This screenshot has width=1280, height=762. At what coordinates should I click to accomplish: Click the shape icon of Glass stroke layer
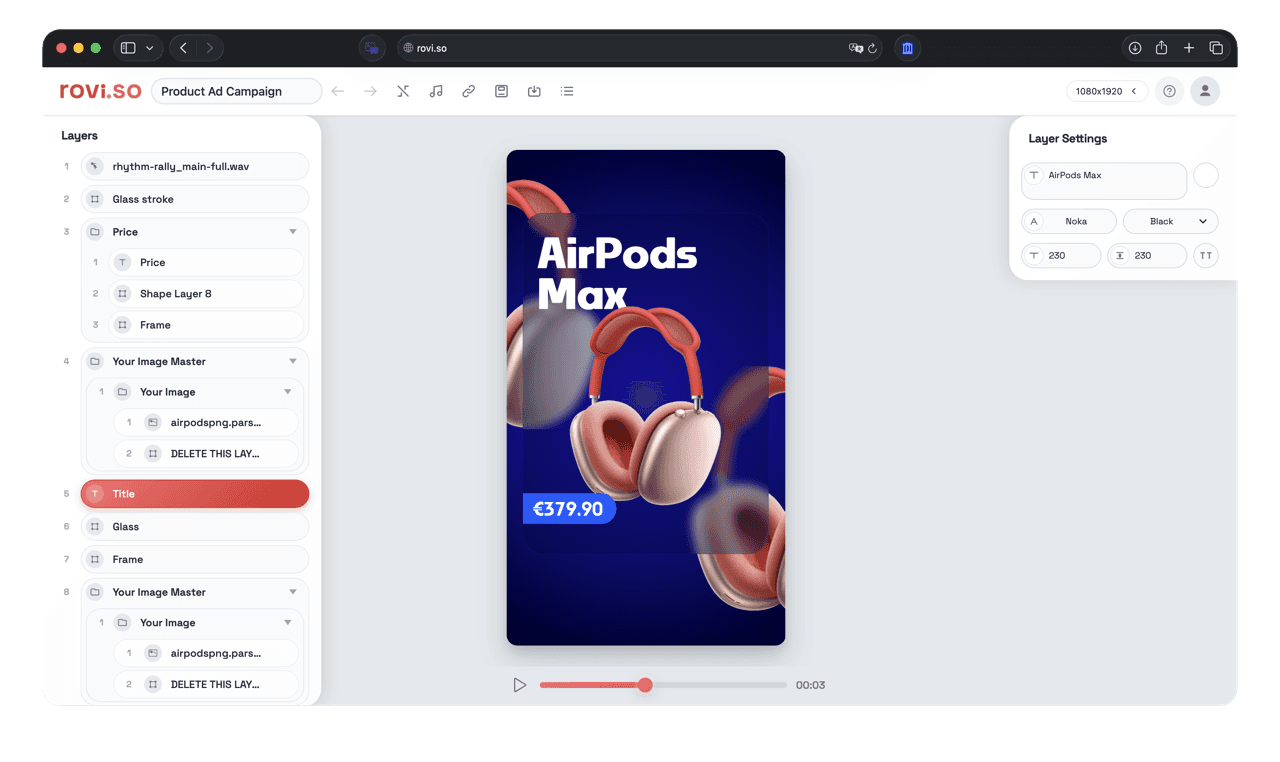(x=95, y=199)
